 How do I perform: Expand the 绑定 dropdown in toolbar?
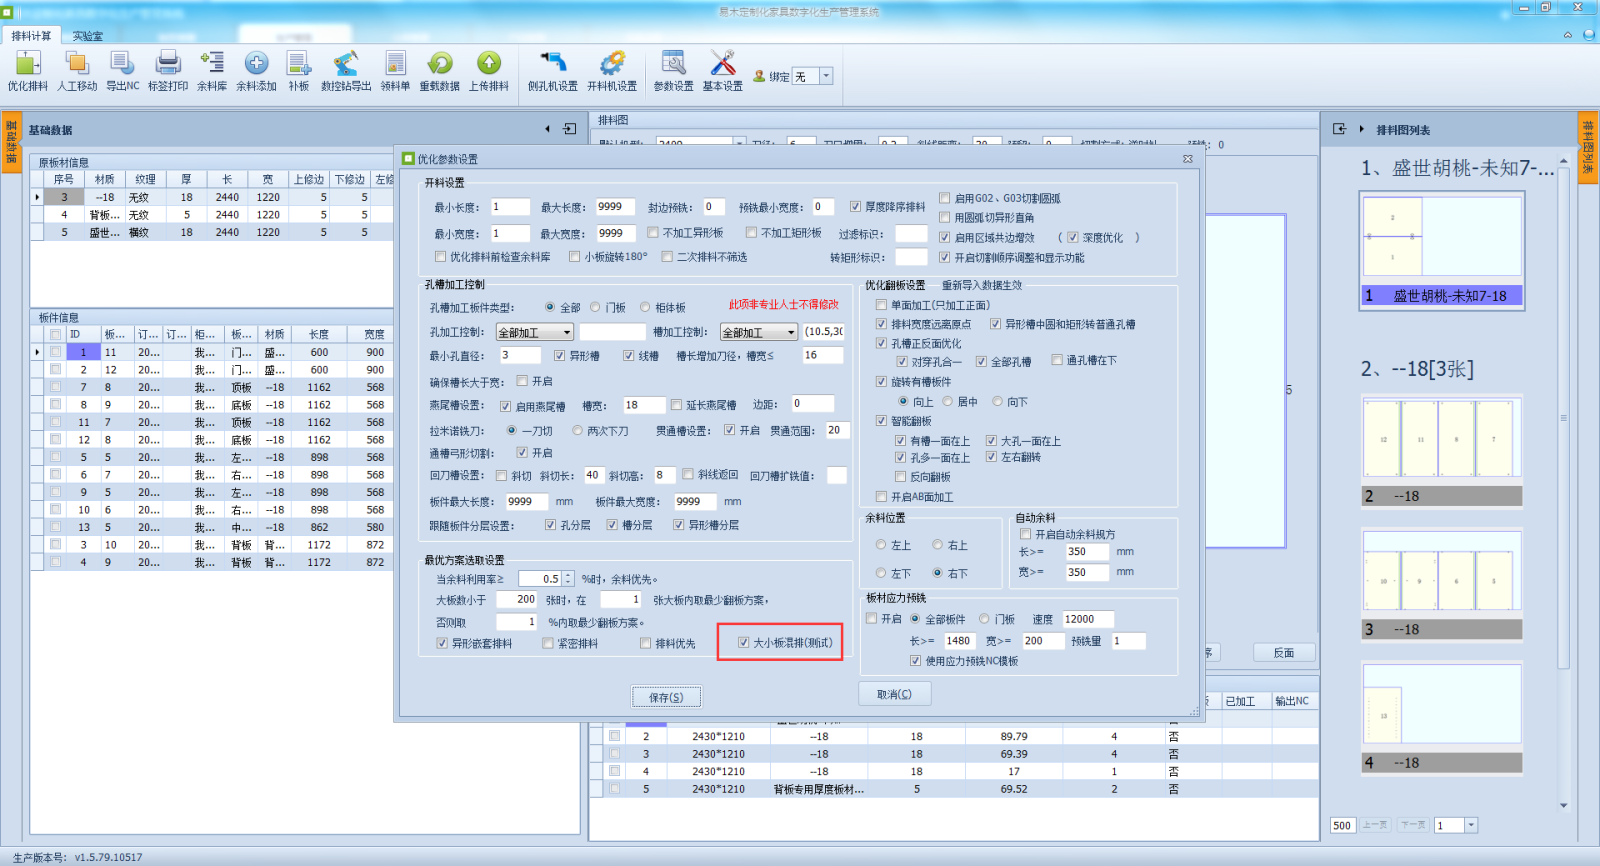pyautogui.click(x=826, y=77)
